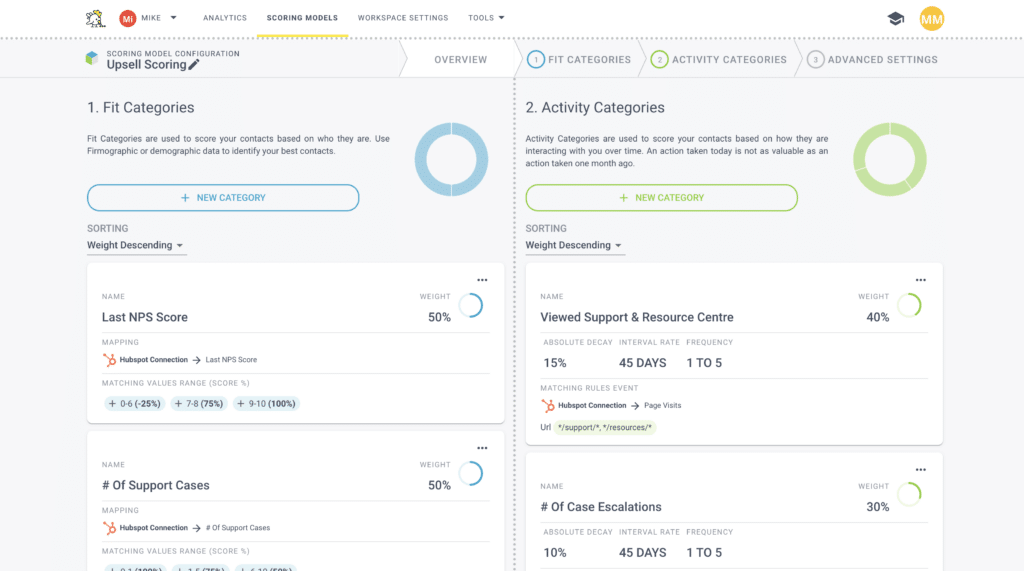Click # Of Case Escalations weight ring

[909, 495]
